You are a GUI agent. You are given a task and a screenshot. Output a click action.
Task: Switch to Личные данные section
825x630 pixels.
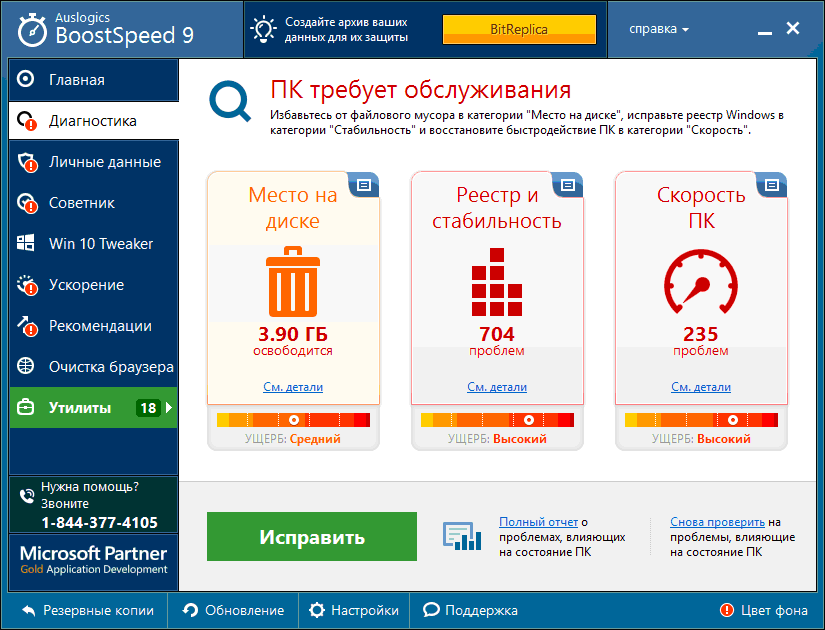pyautogui.click(x=94, y=162)
